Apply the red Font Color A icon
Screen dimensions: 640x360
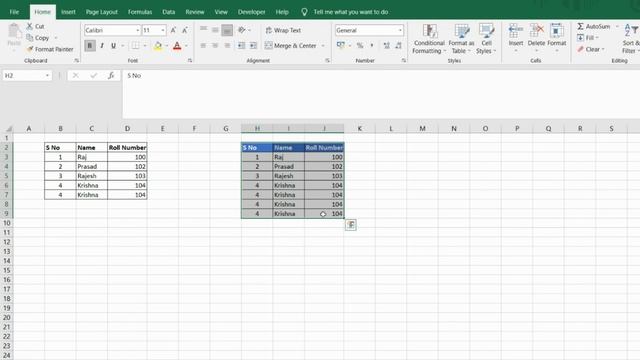(177, 46)
